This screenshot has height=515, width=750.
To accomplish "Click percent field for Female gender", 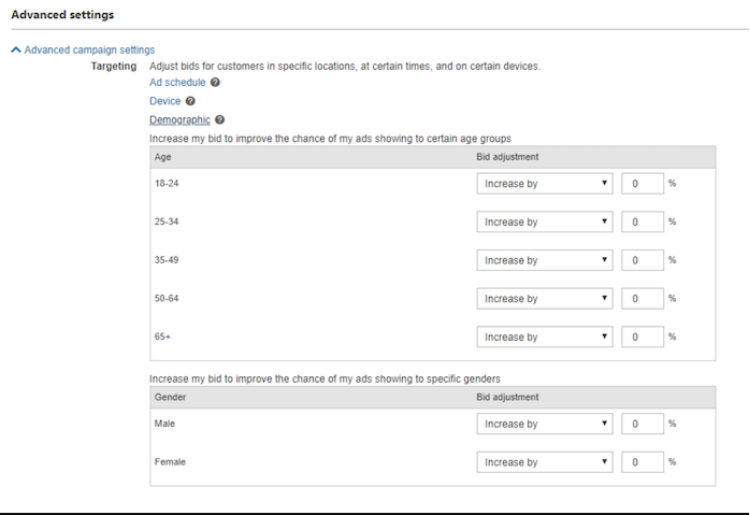I will (x=642, y=462).
